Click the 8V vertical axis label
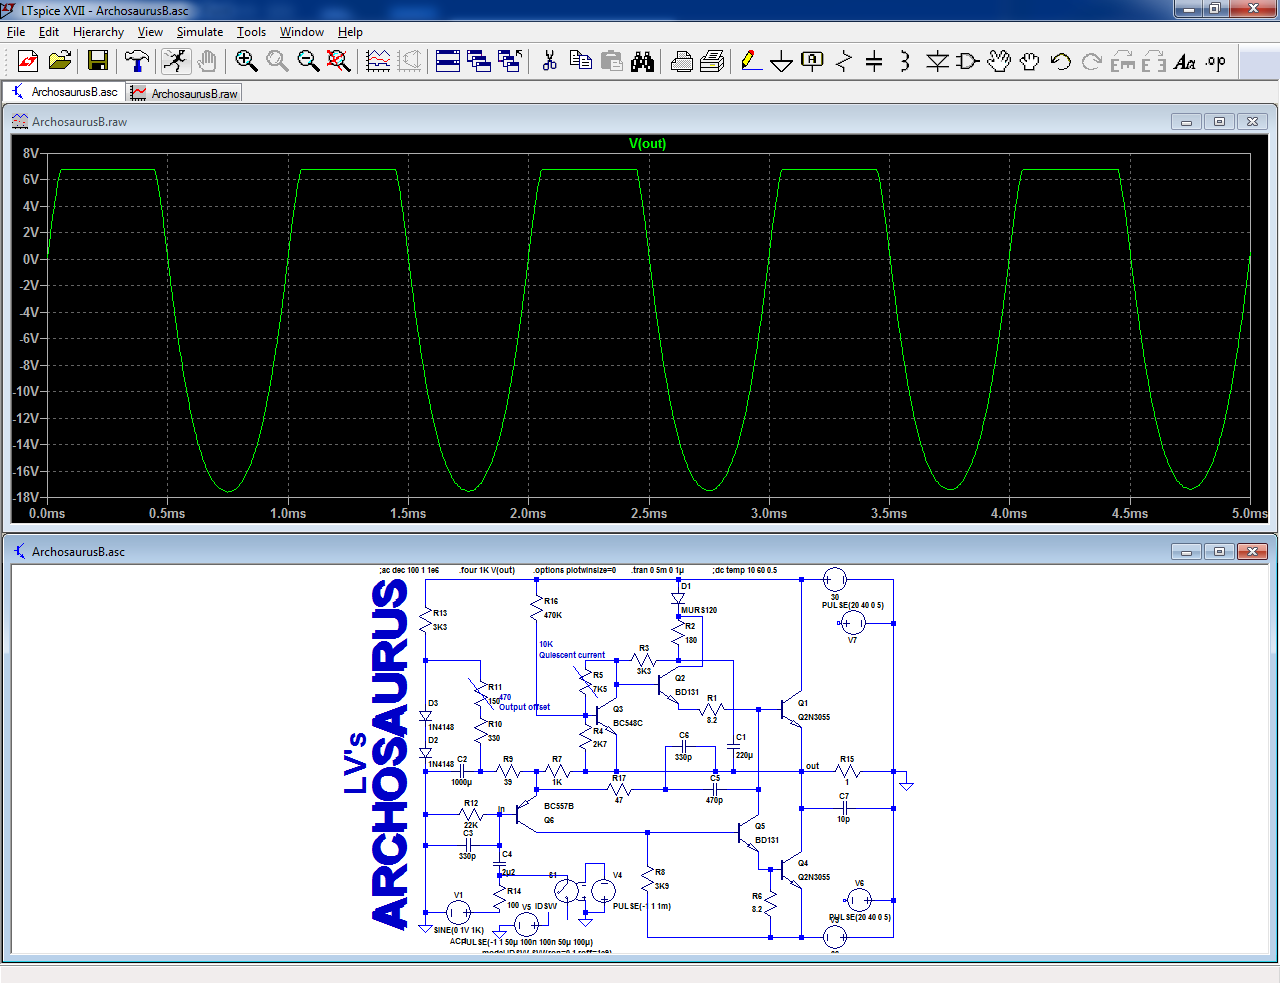 31,153
